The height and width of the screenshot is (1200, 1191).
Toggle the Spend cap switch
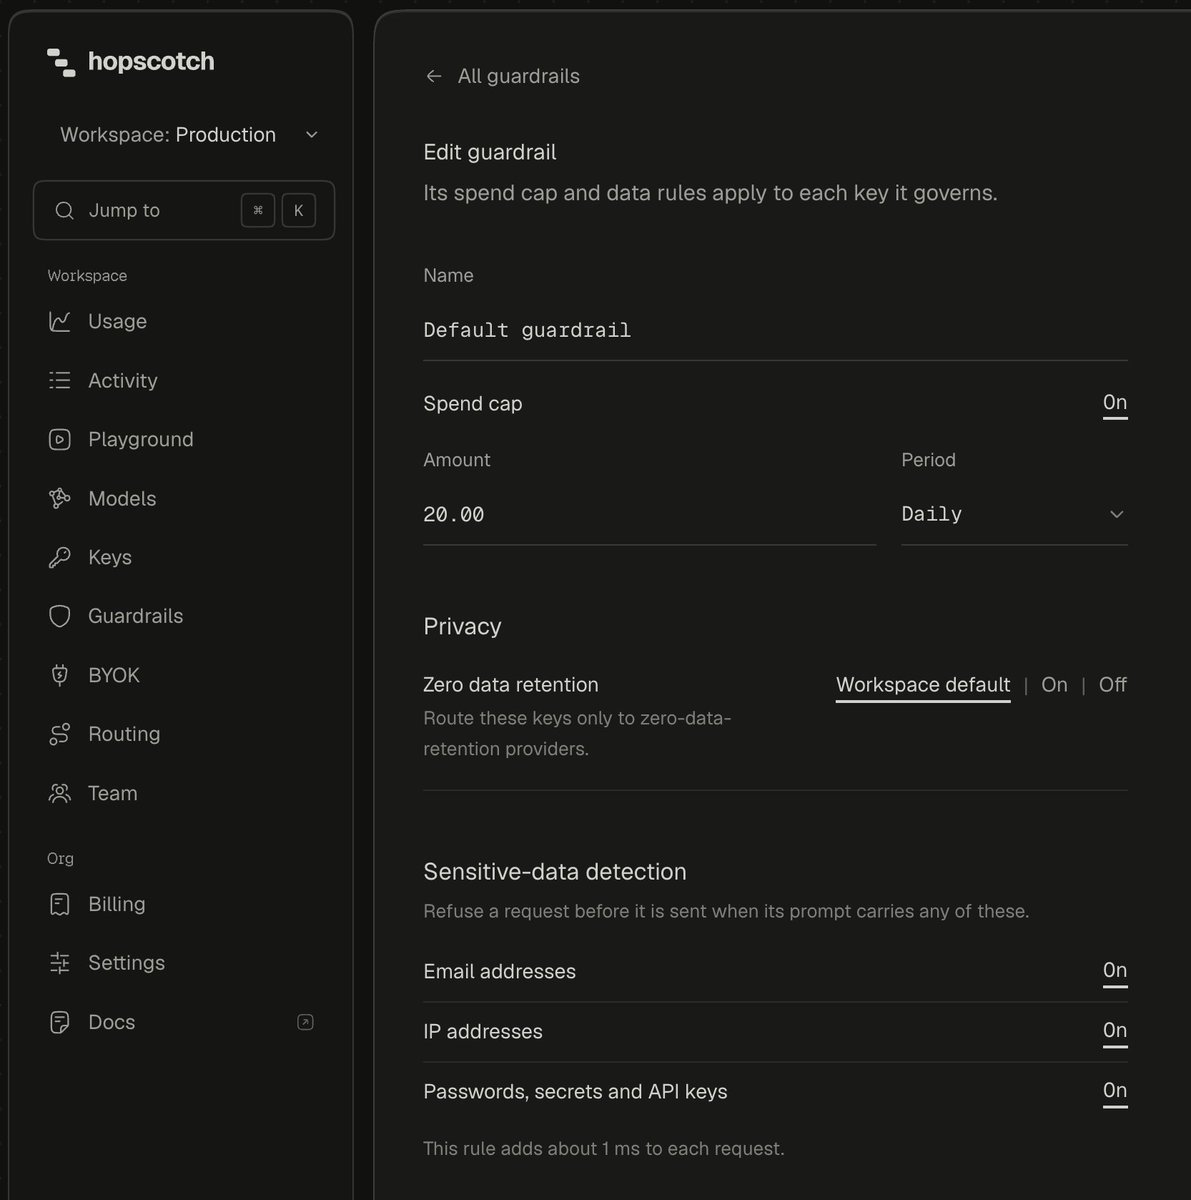[1115, 403]
